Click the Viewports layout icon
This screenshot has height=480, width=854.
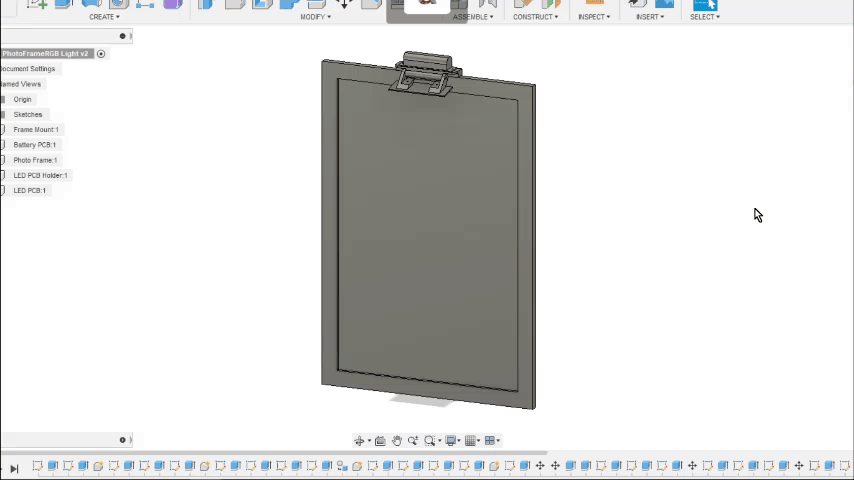point(490,441)
